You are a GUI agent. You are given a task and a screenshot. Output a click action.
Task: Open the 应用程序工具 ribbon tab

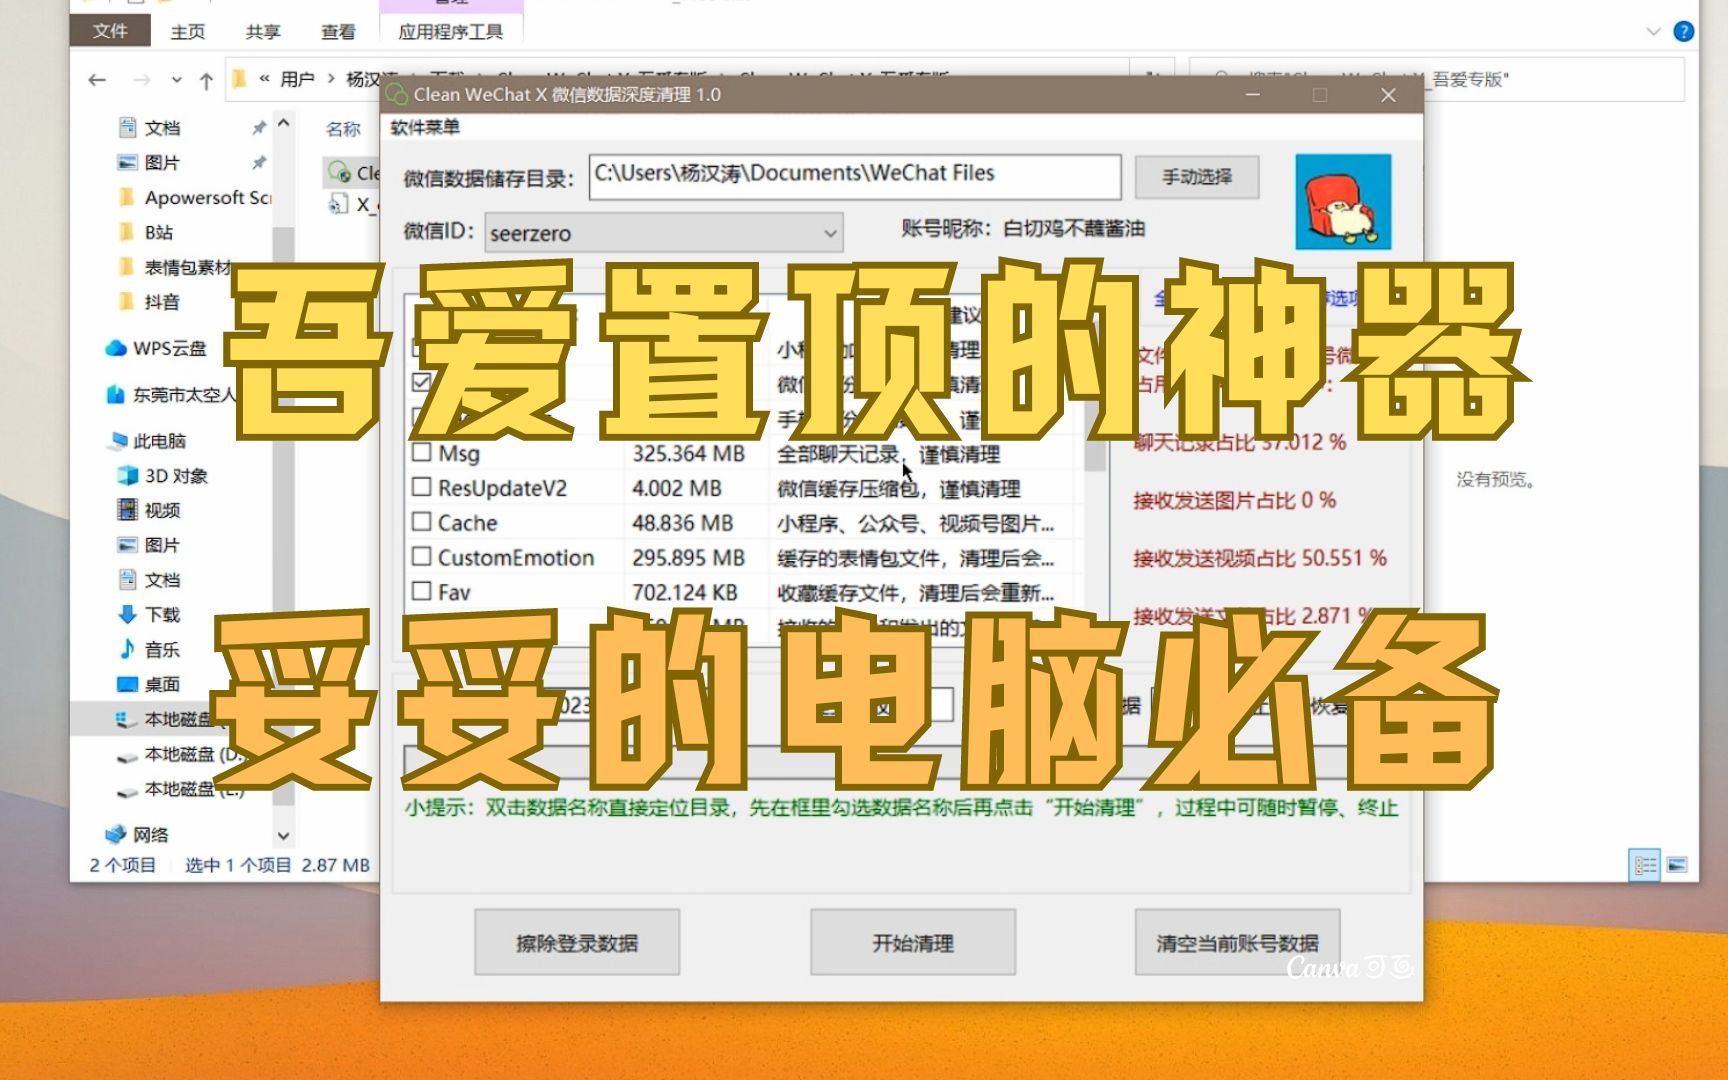(451, 32)
